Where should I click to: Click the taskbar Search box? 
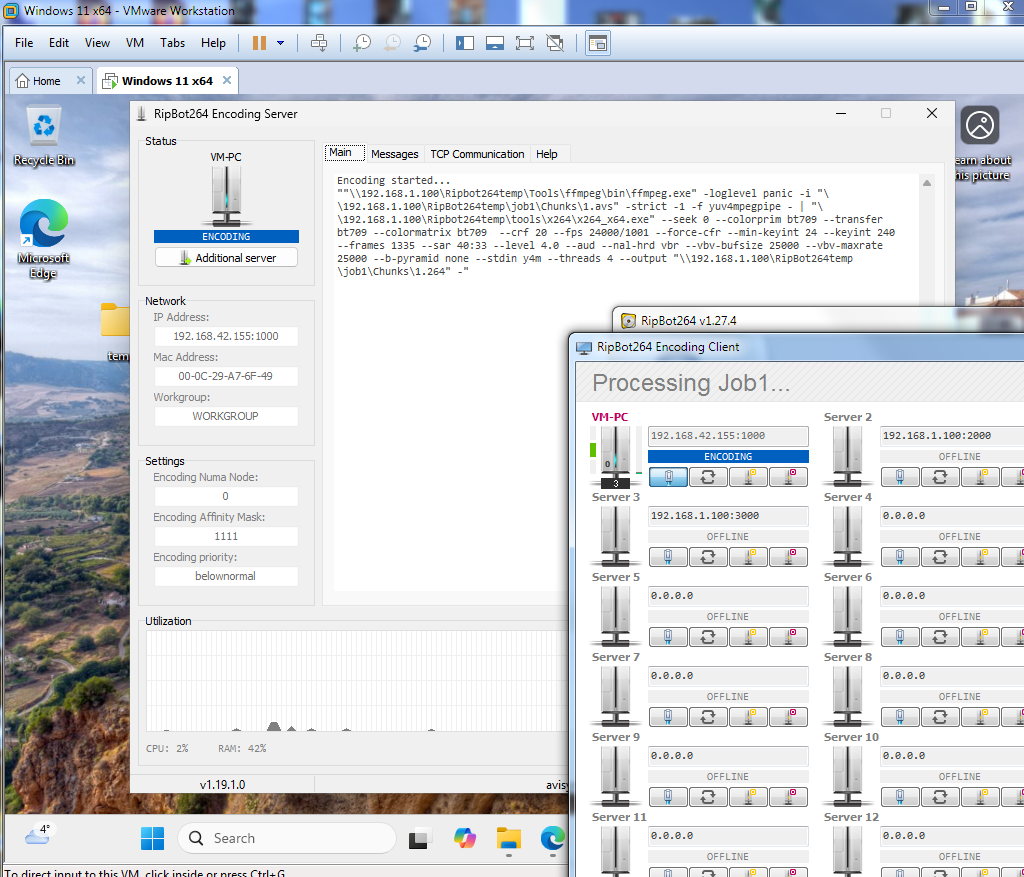[287, 838]
